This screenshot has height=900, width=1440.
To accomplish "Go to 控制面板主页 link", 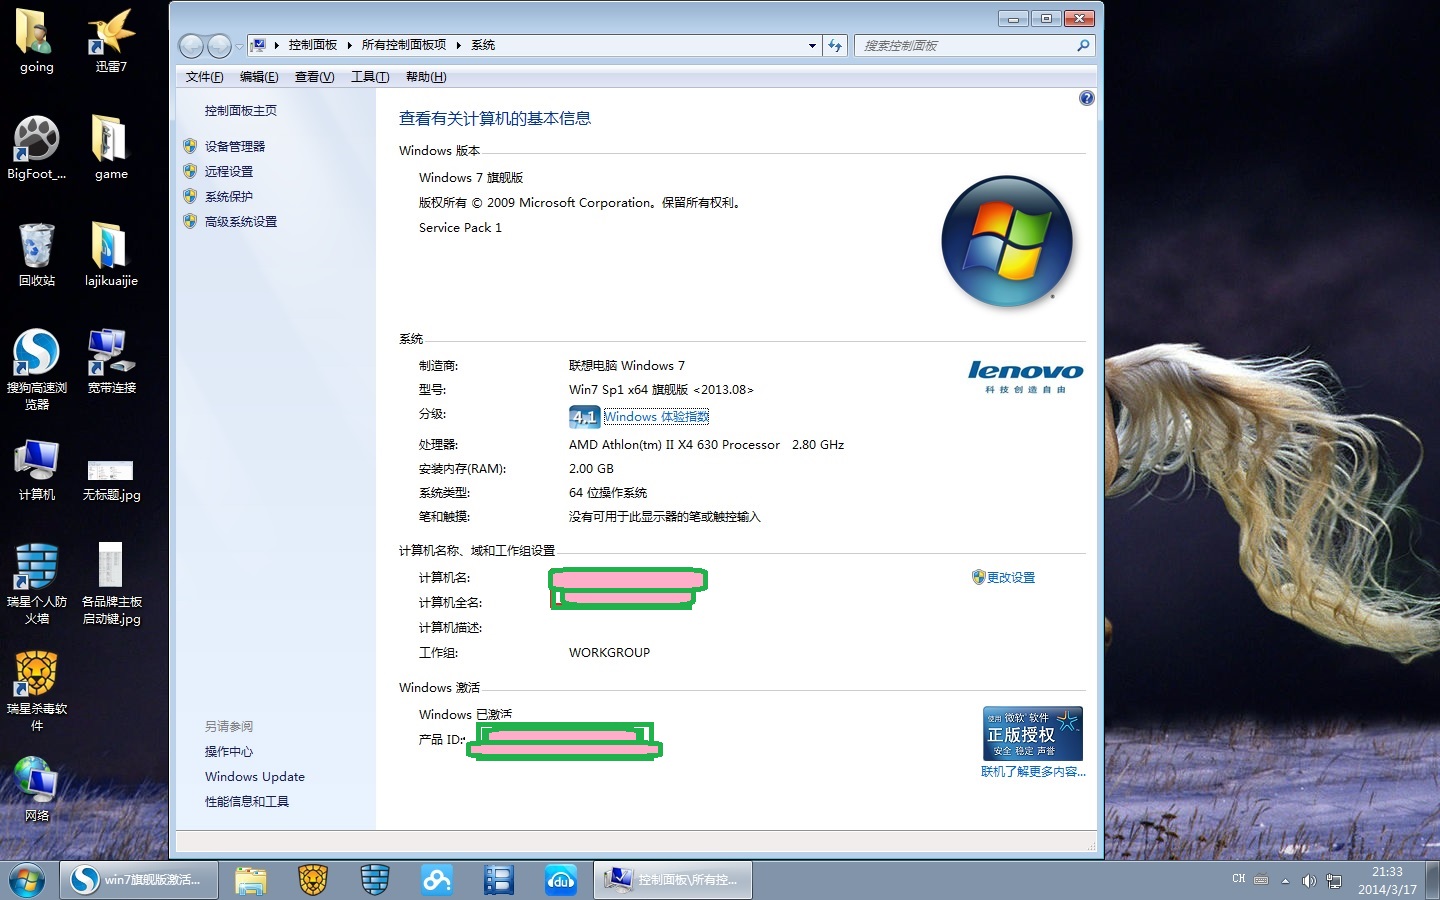I will pos(241,111).
